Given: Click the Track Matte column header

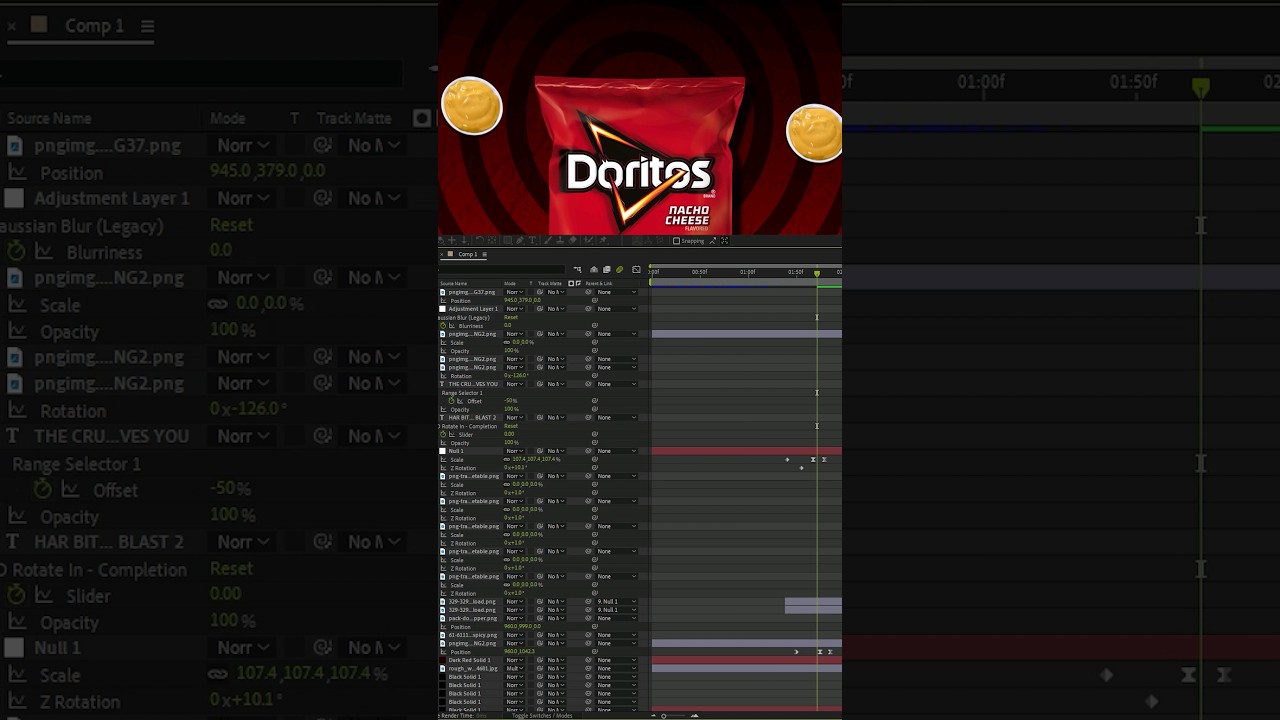Looking at the screenshot, I should [x=550, y=283].
